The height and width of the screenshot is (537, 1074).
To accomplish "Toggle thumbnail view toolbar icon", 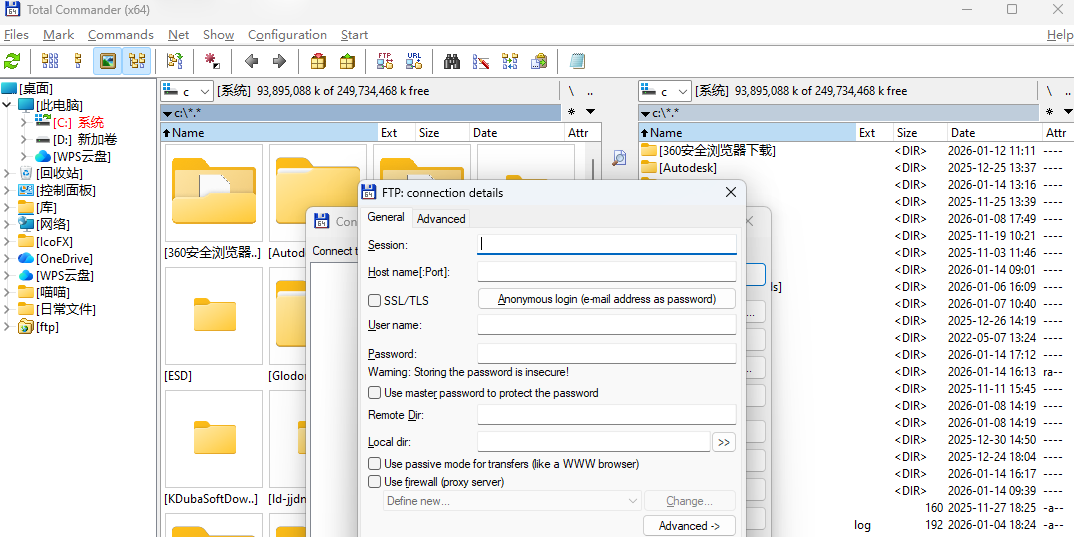I will click(x=108, y=61).
